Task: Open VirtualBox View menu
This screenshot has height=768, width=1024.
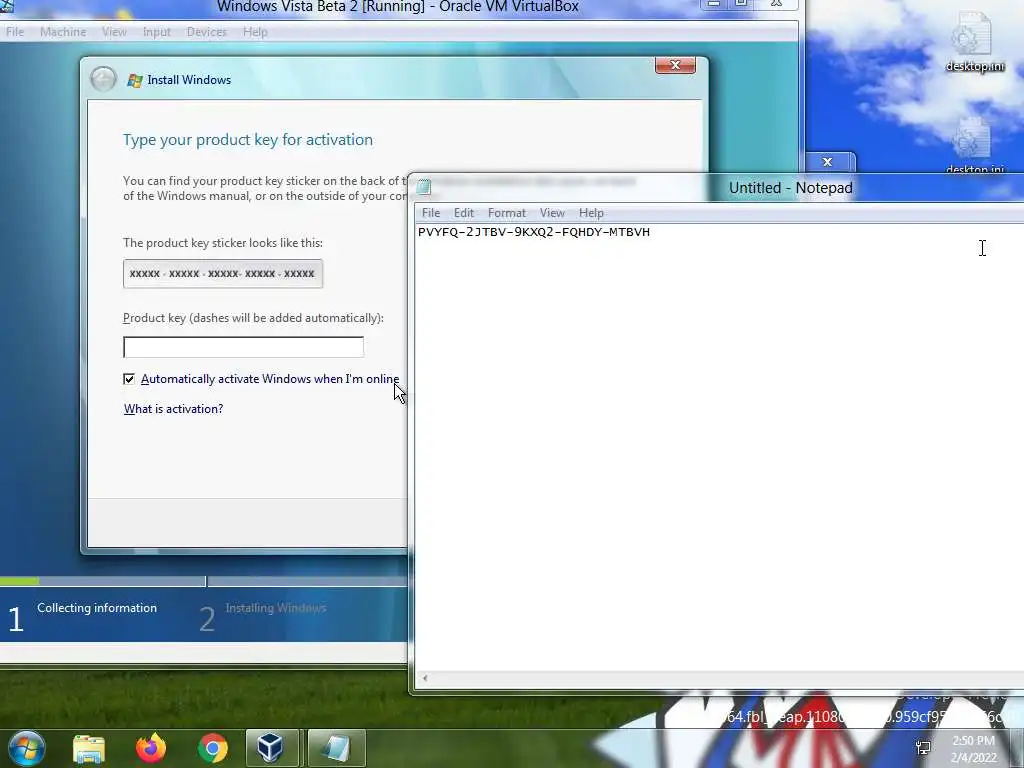Action: [114, 31]
